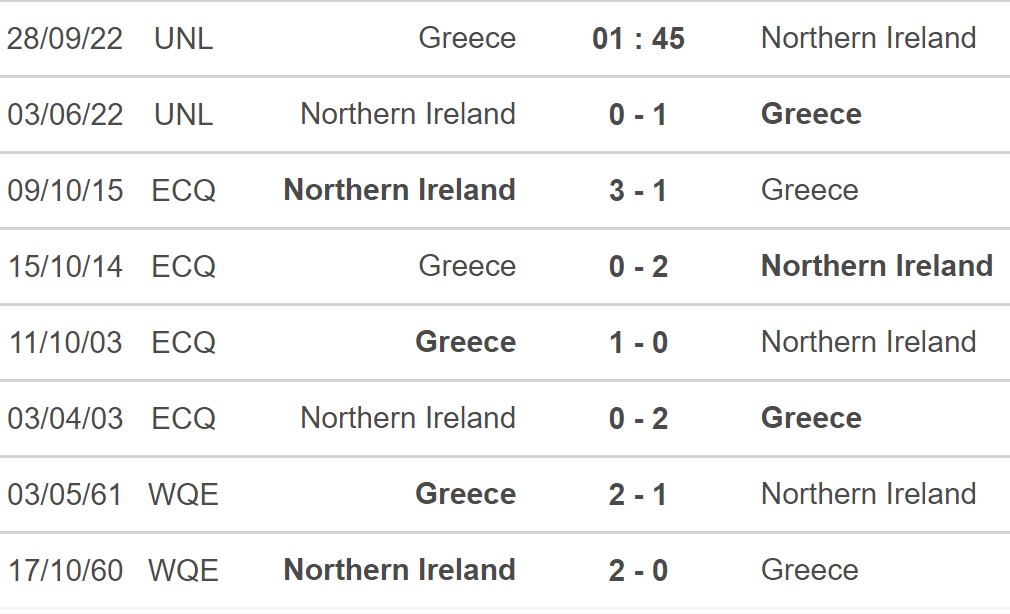
Task: Click bold Greece in the 11/10/03 match
Action: click(x=466, y=342)
